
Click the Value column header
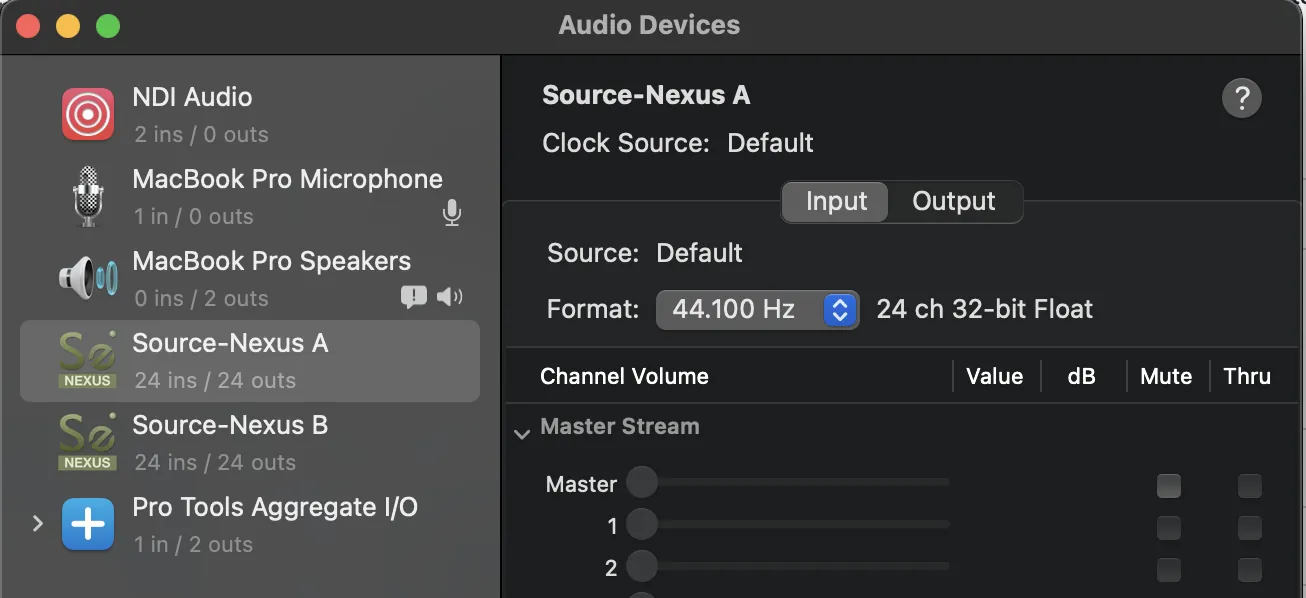994,376
